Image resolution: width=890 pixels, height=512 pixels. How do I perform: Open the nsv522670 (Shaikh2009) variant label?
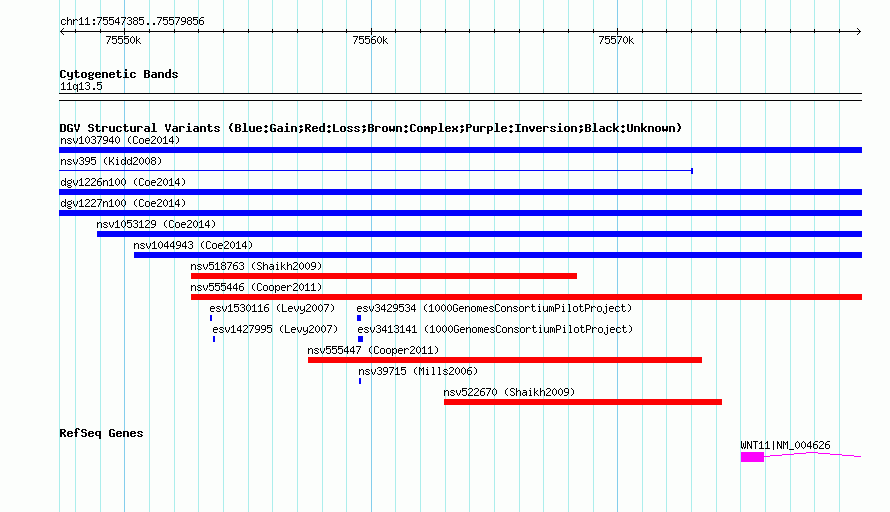(509, 392)
